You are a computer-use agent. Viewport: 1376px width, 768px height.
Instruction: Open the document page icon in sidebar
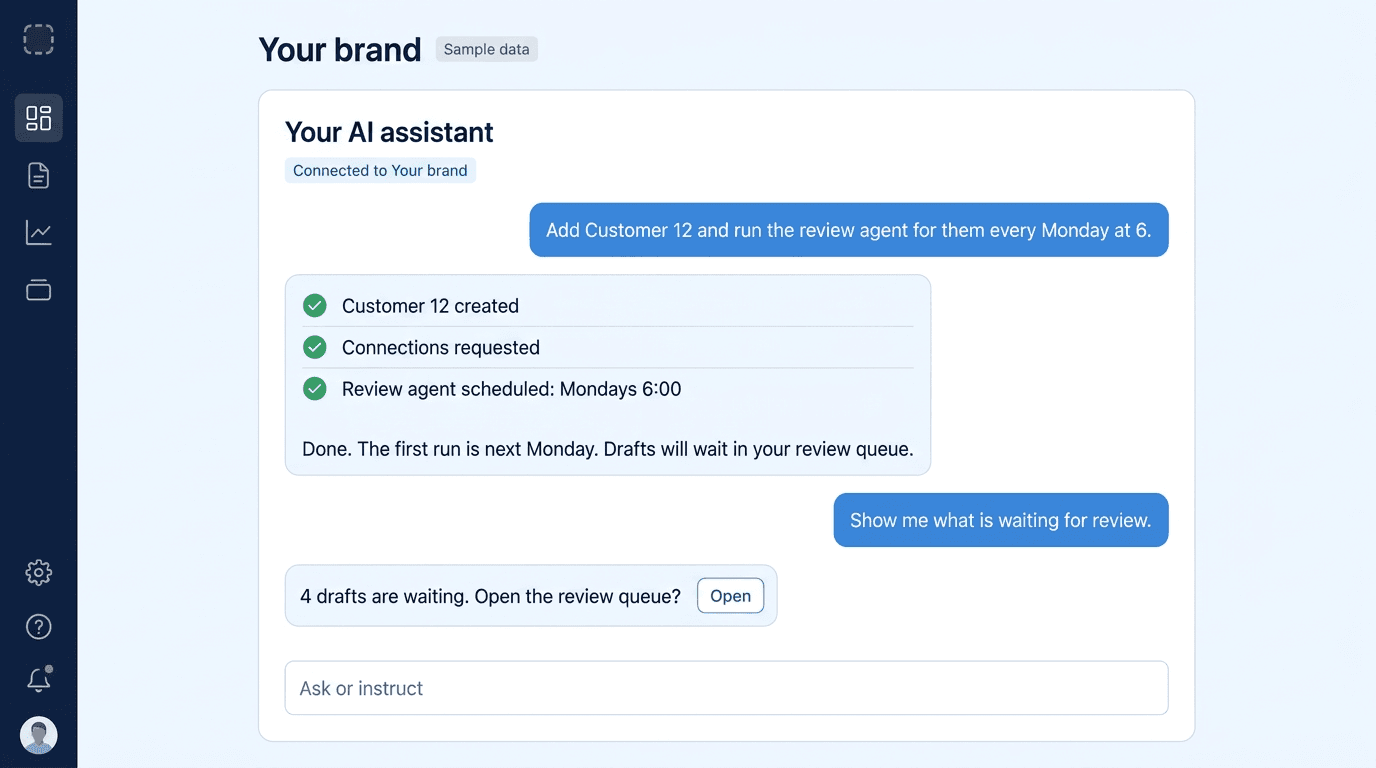click(x=38, y=176)
